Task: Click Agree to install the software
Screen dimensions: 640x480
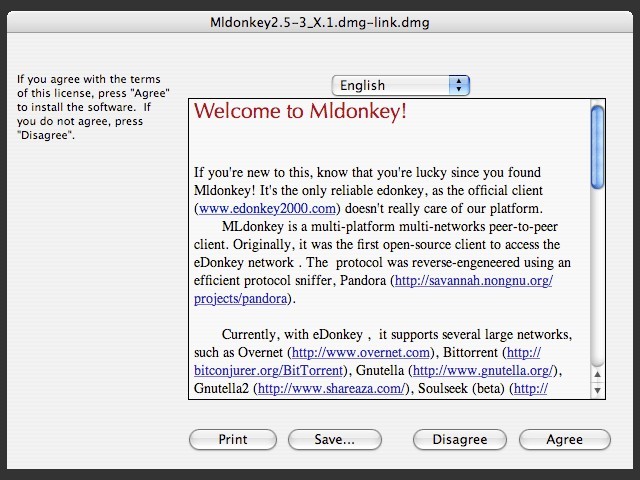Action: (565, 439)
